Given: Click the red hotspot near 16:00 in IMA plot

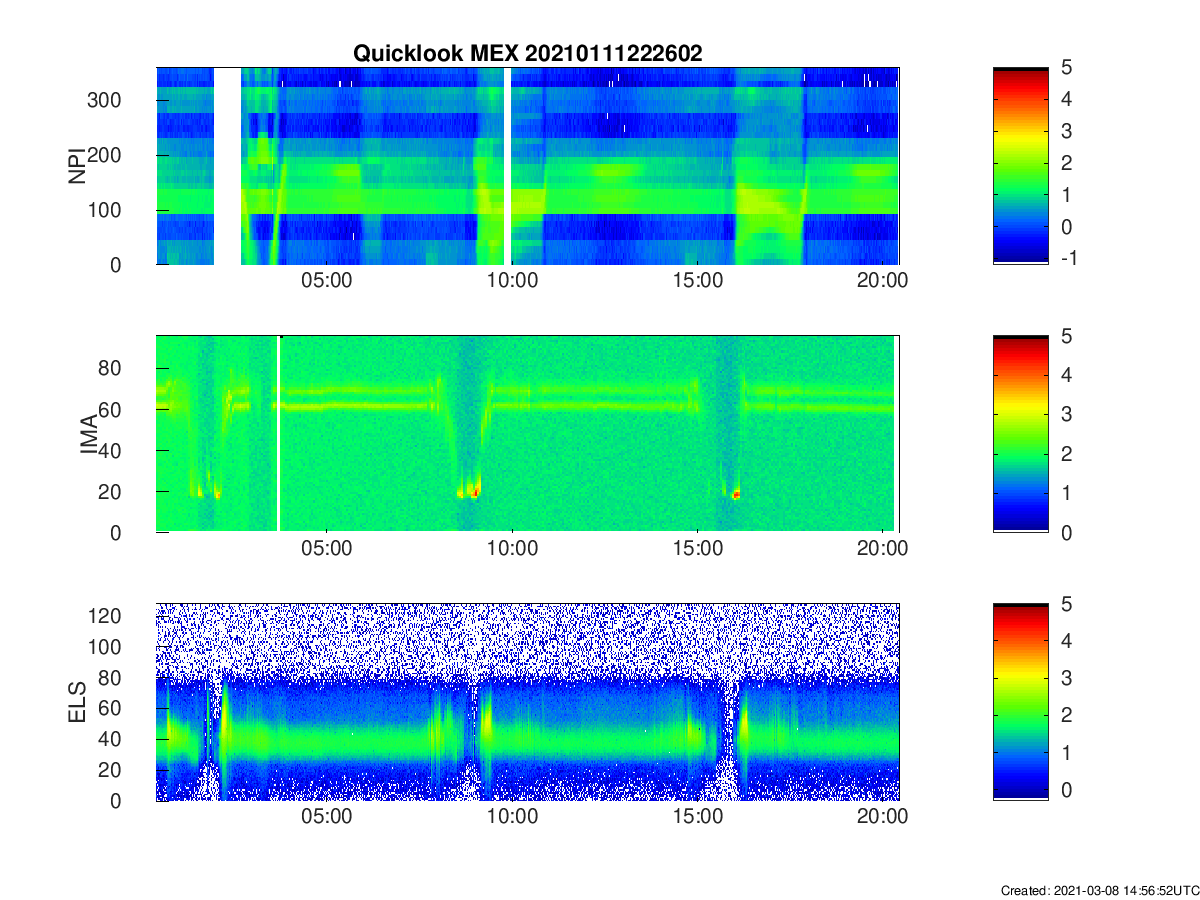Looking at the screenshot, I should pos(737,494).
